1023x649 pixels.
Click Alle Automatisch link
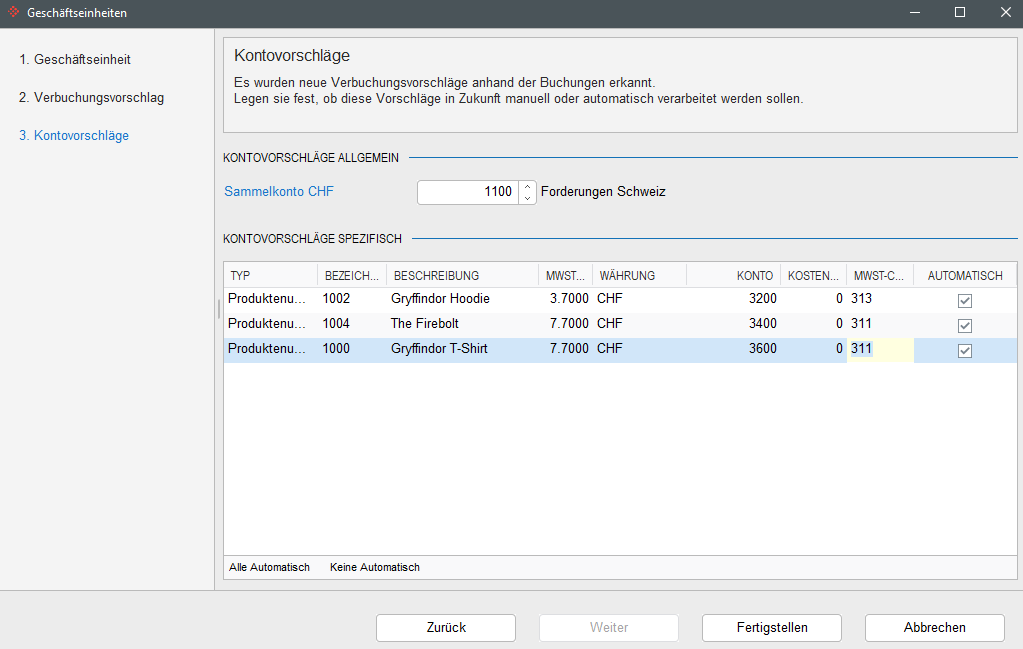pyautogui.click(x=269, y=567)
